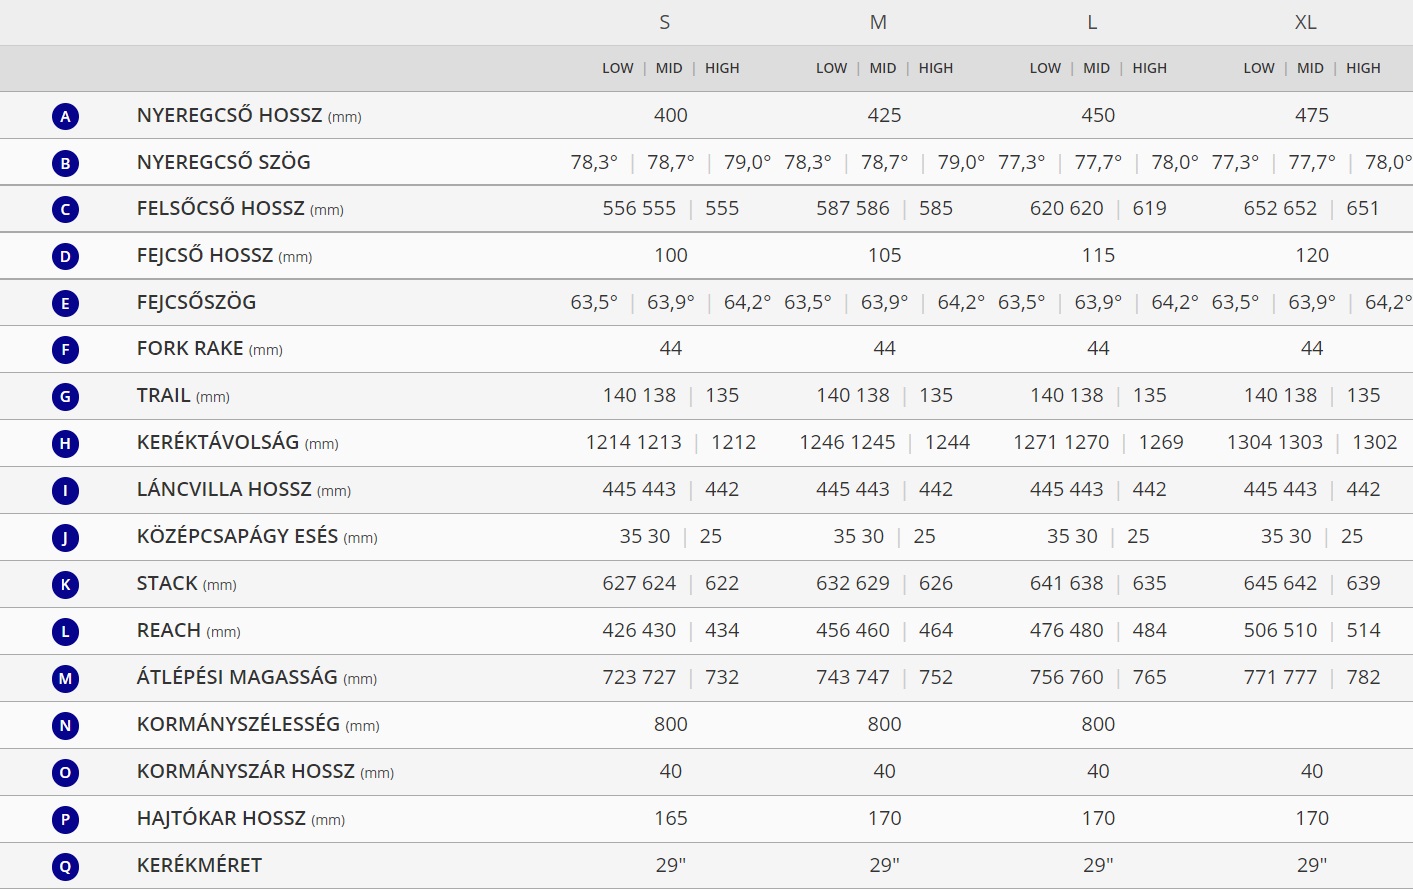Click the FEJCSŐ HOSSZ row label
Screen dimensions: 1413x889
[225, 255]
